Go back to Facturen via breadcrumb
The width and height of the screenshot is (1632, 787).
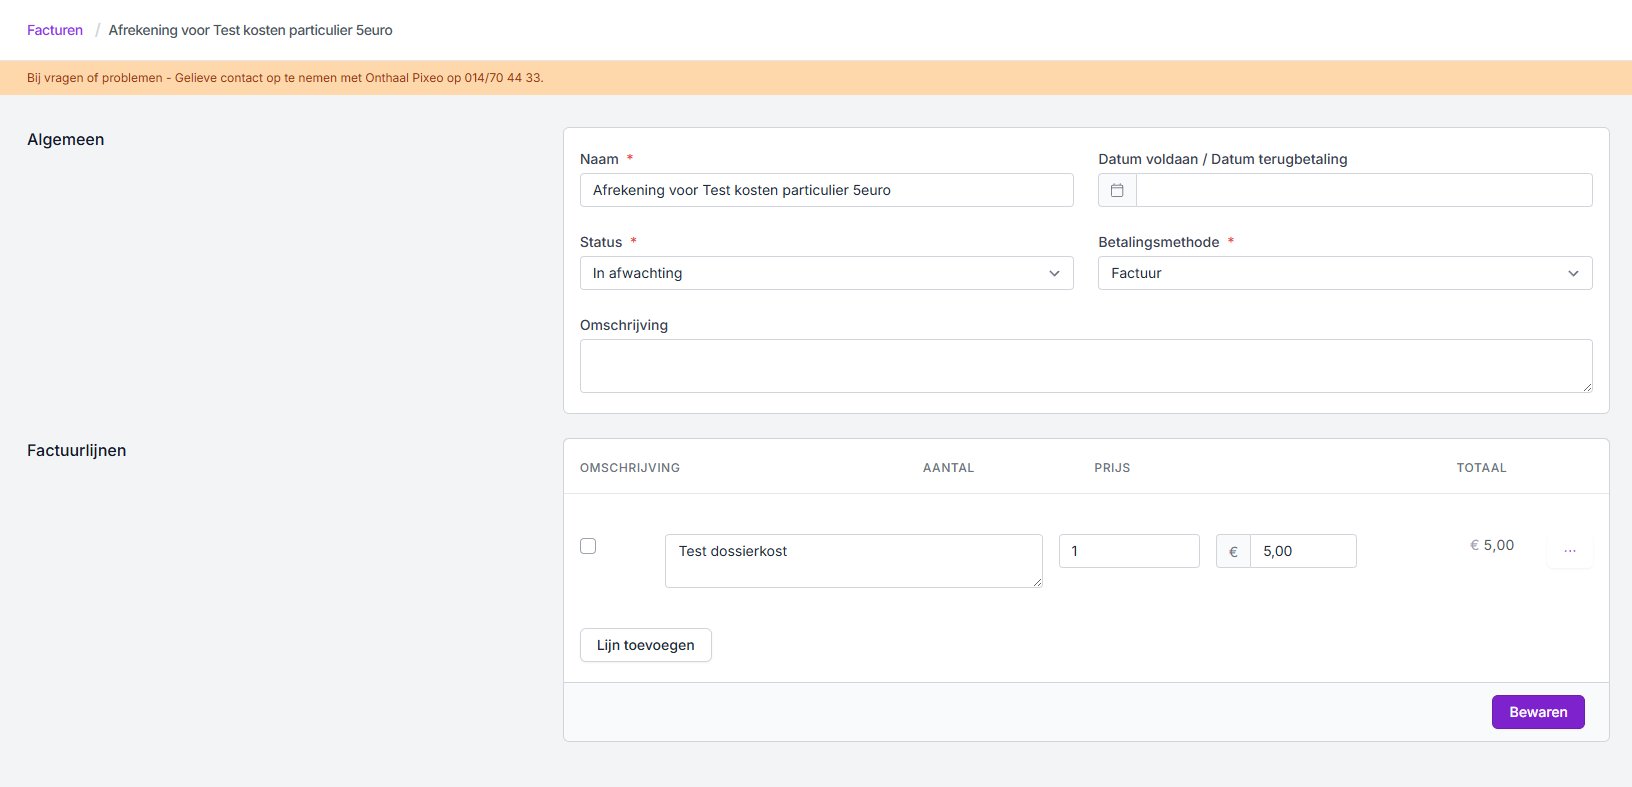[x=55, y=30]
